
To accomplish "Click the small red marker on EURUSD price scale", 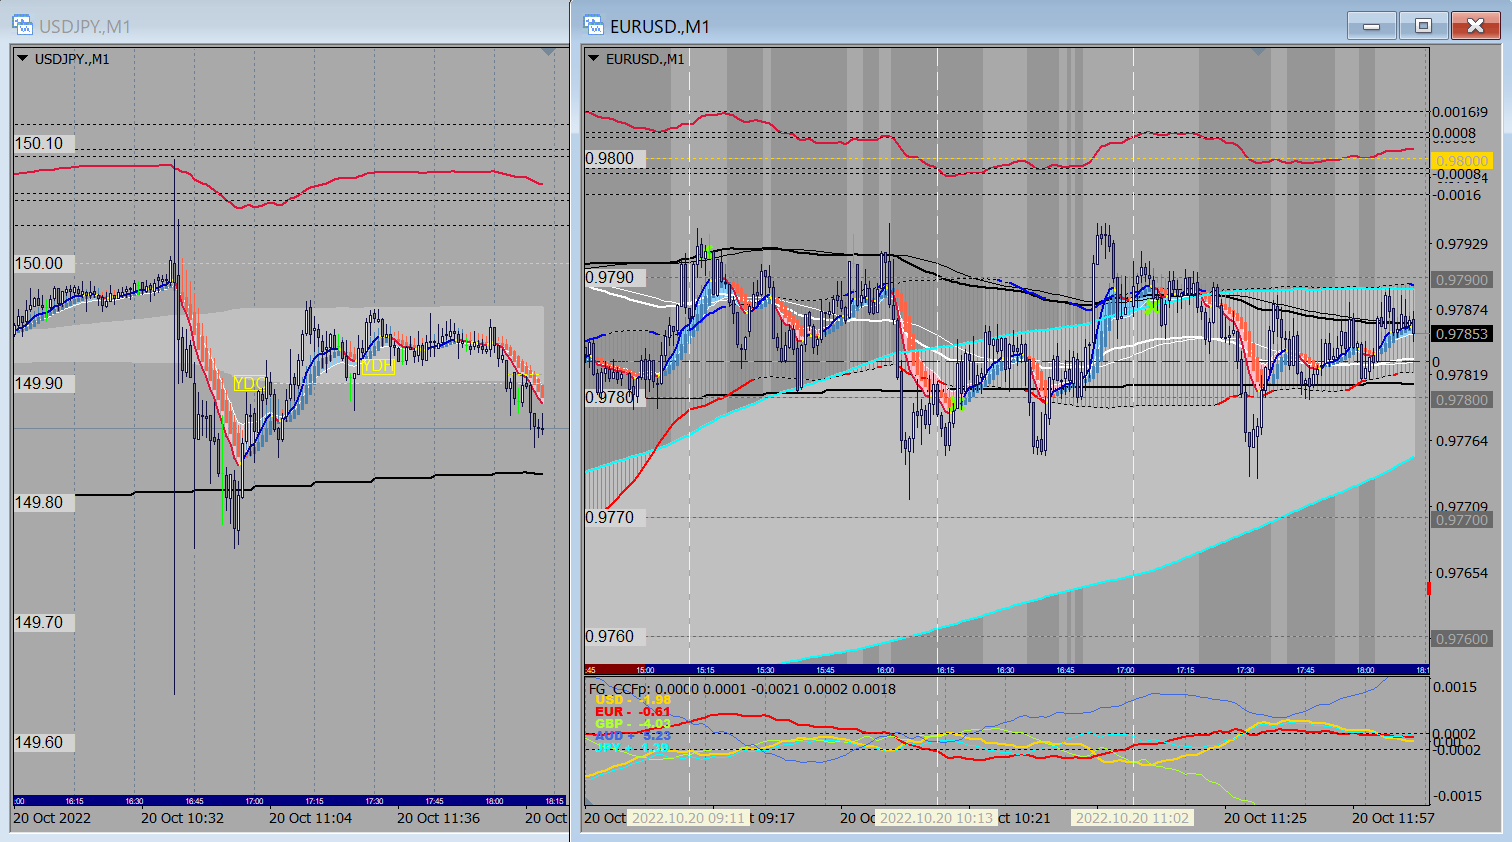I will 1428,588.
